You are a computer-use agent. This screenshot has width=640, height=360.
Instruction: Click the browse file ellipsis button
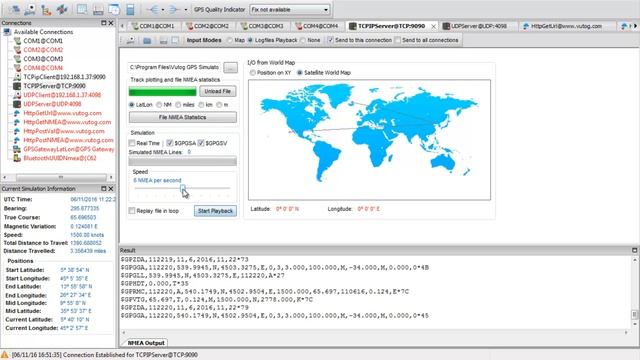tap(230, 67)
